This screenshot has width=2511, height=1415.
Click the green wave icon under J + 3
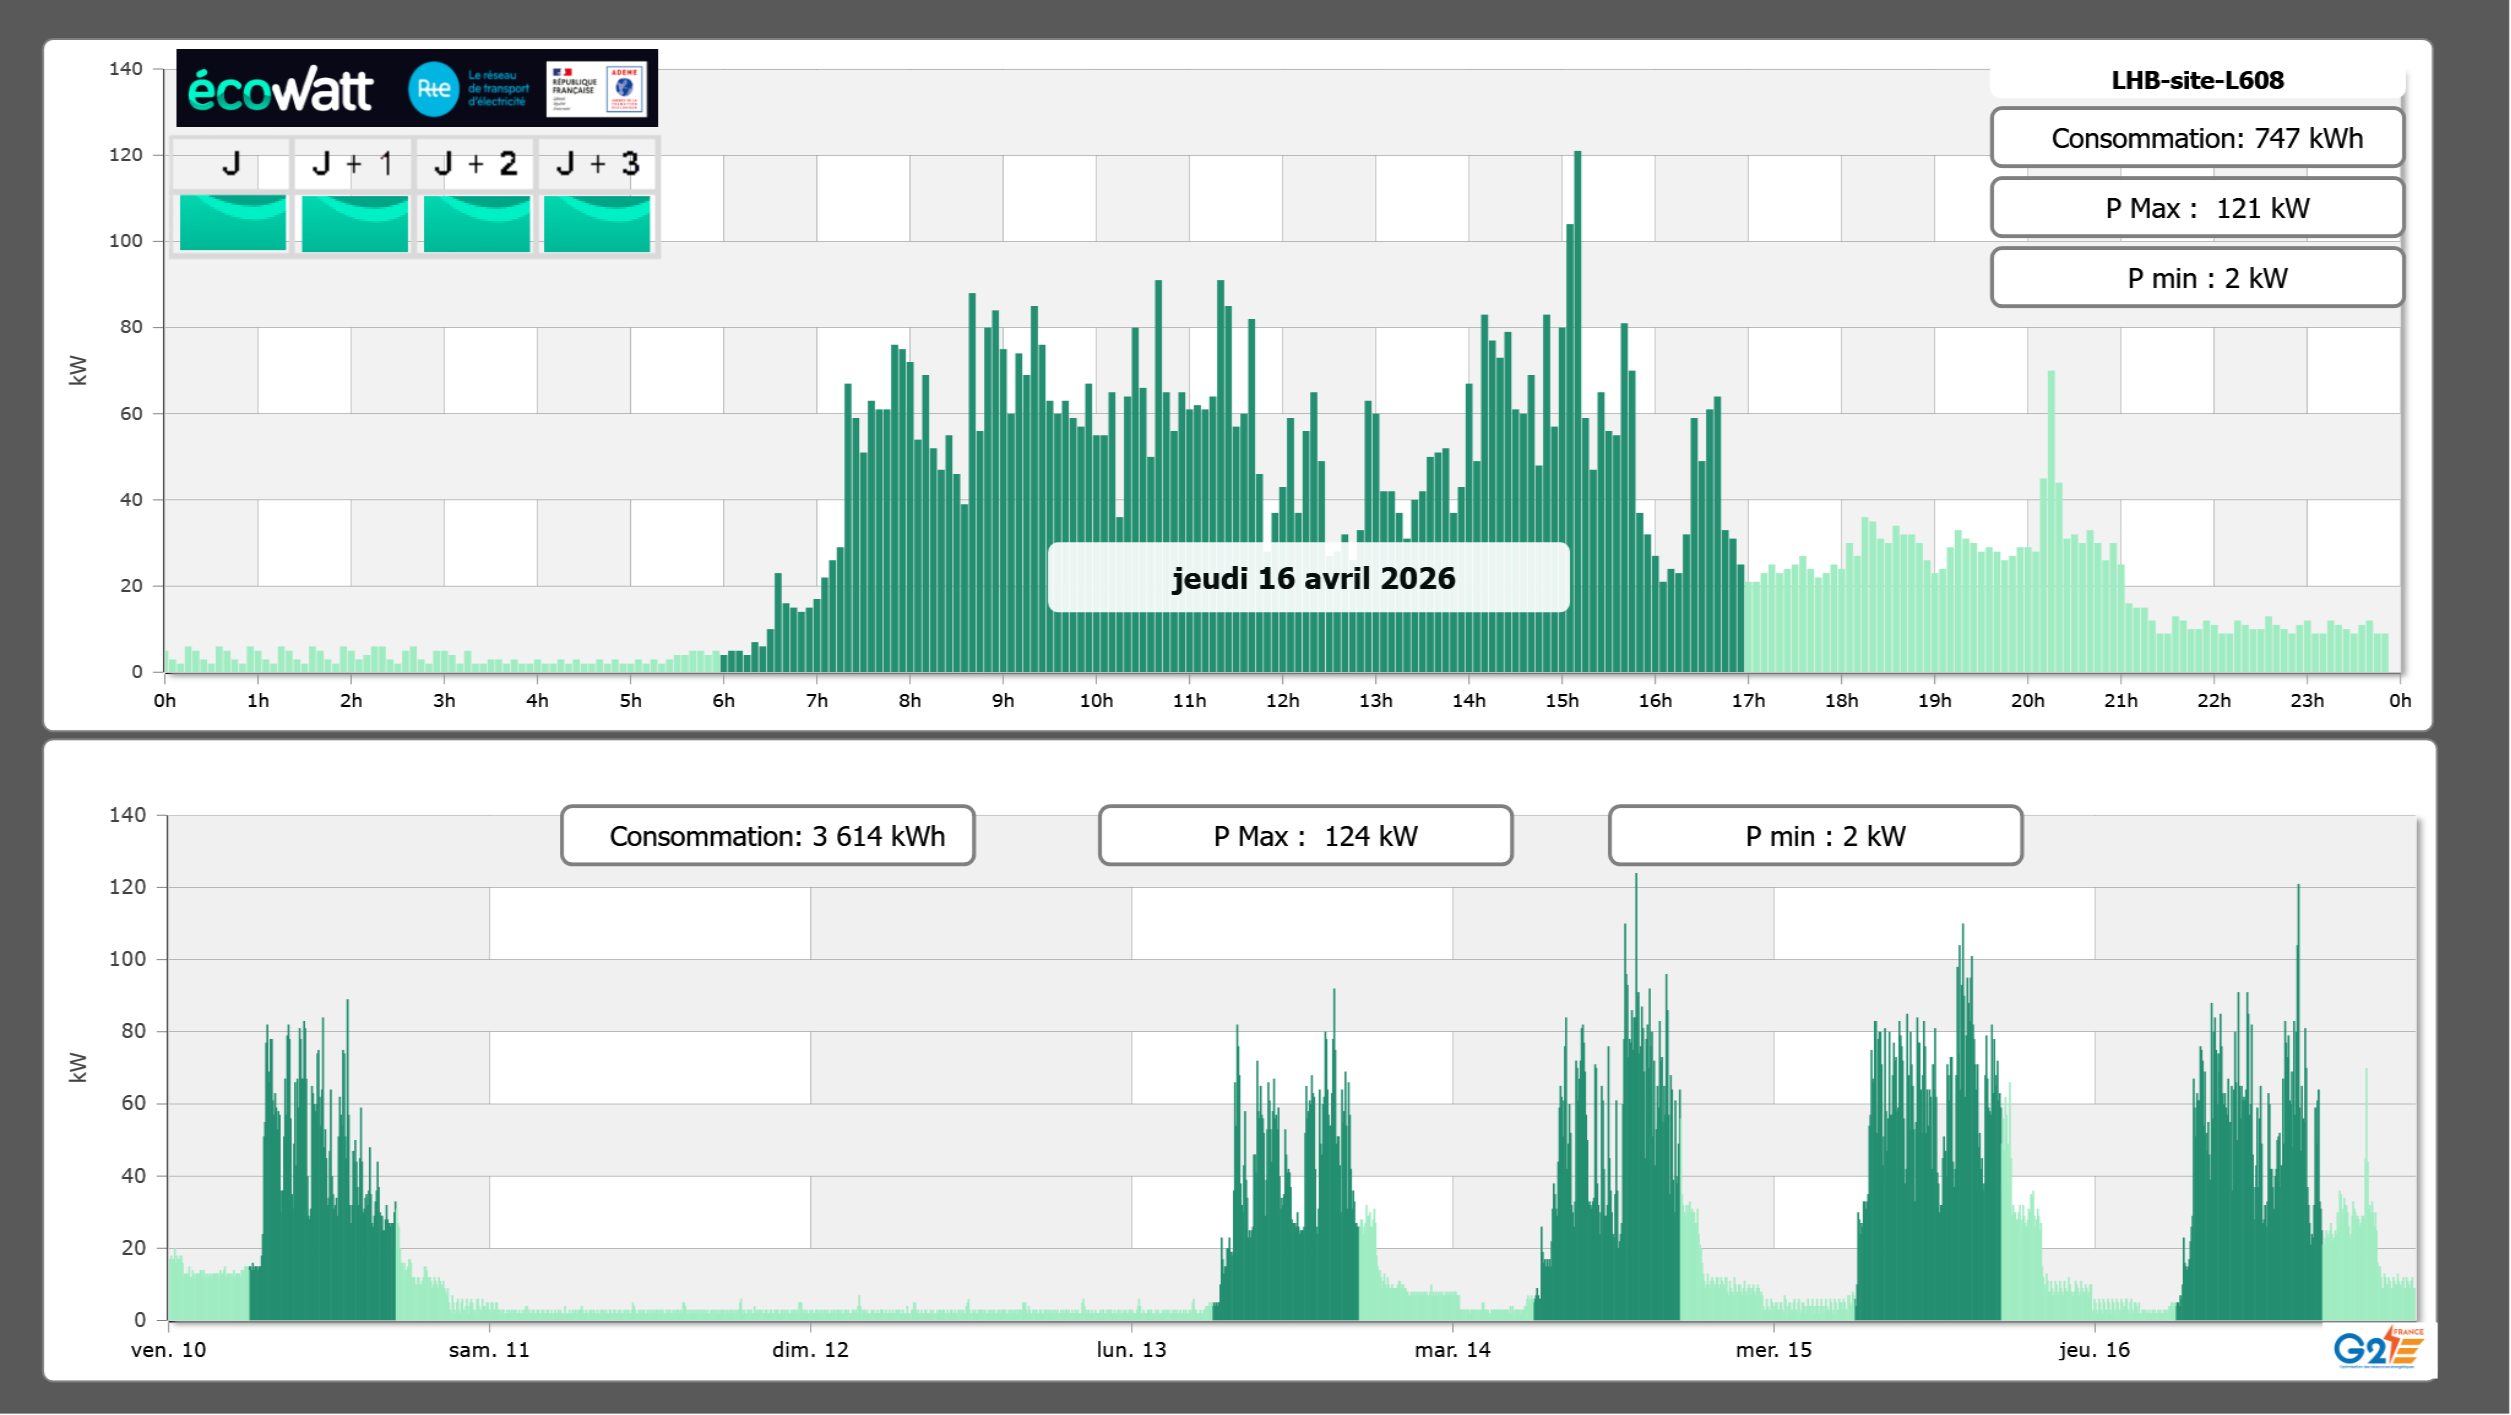[x=597, y=223]
